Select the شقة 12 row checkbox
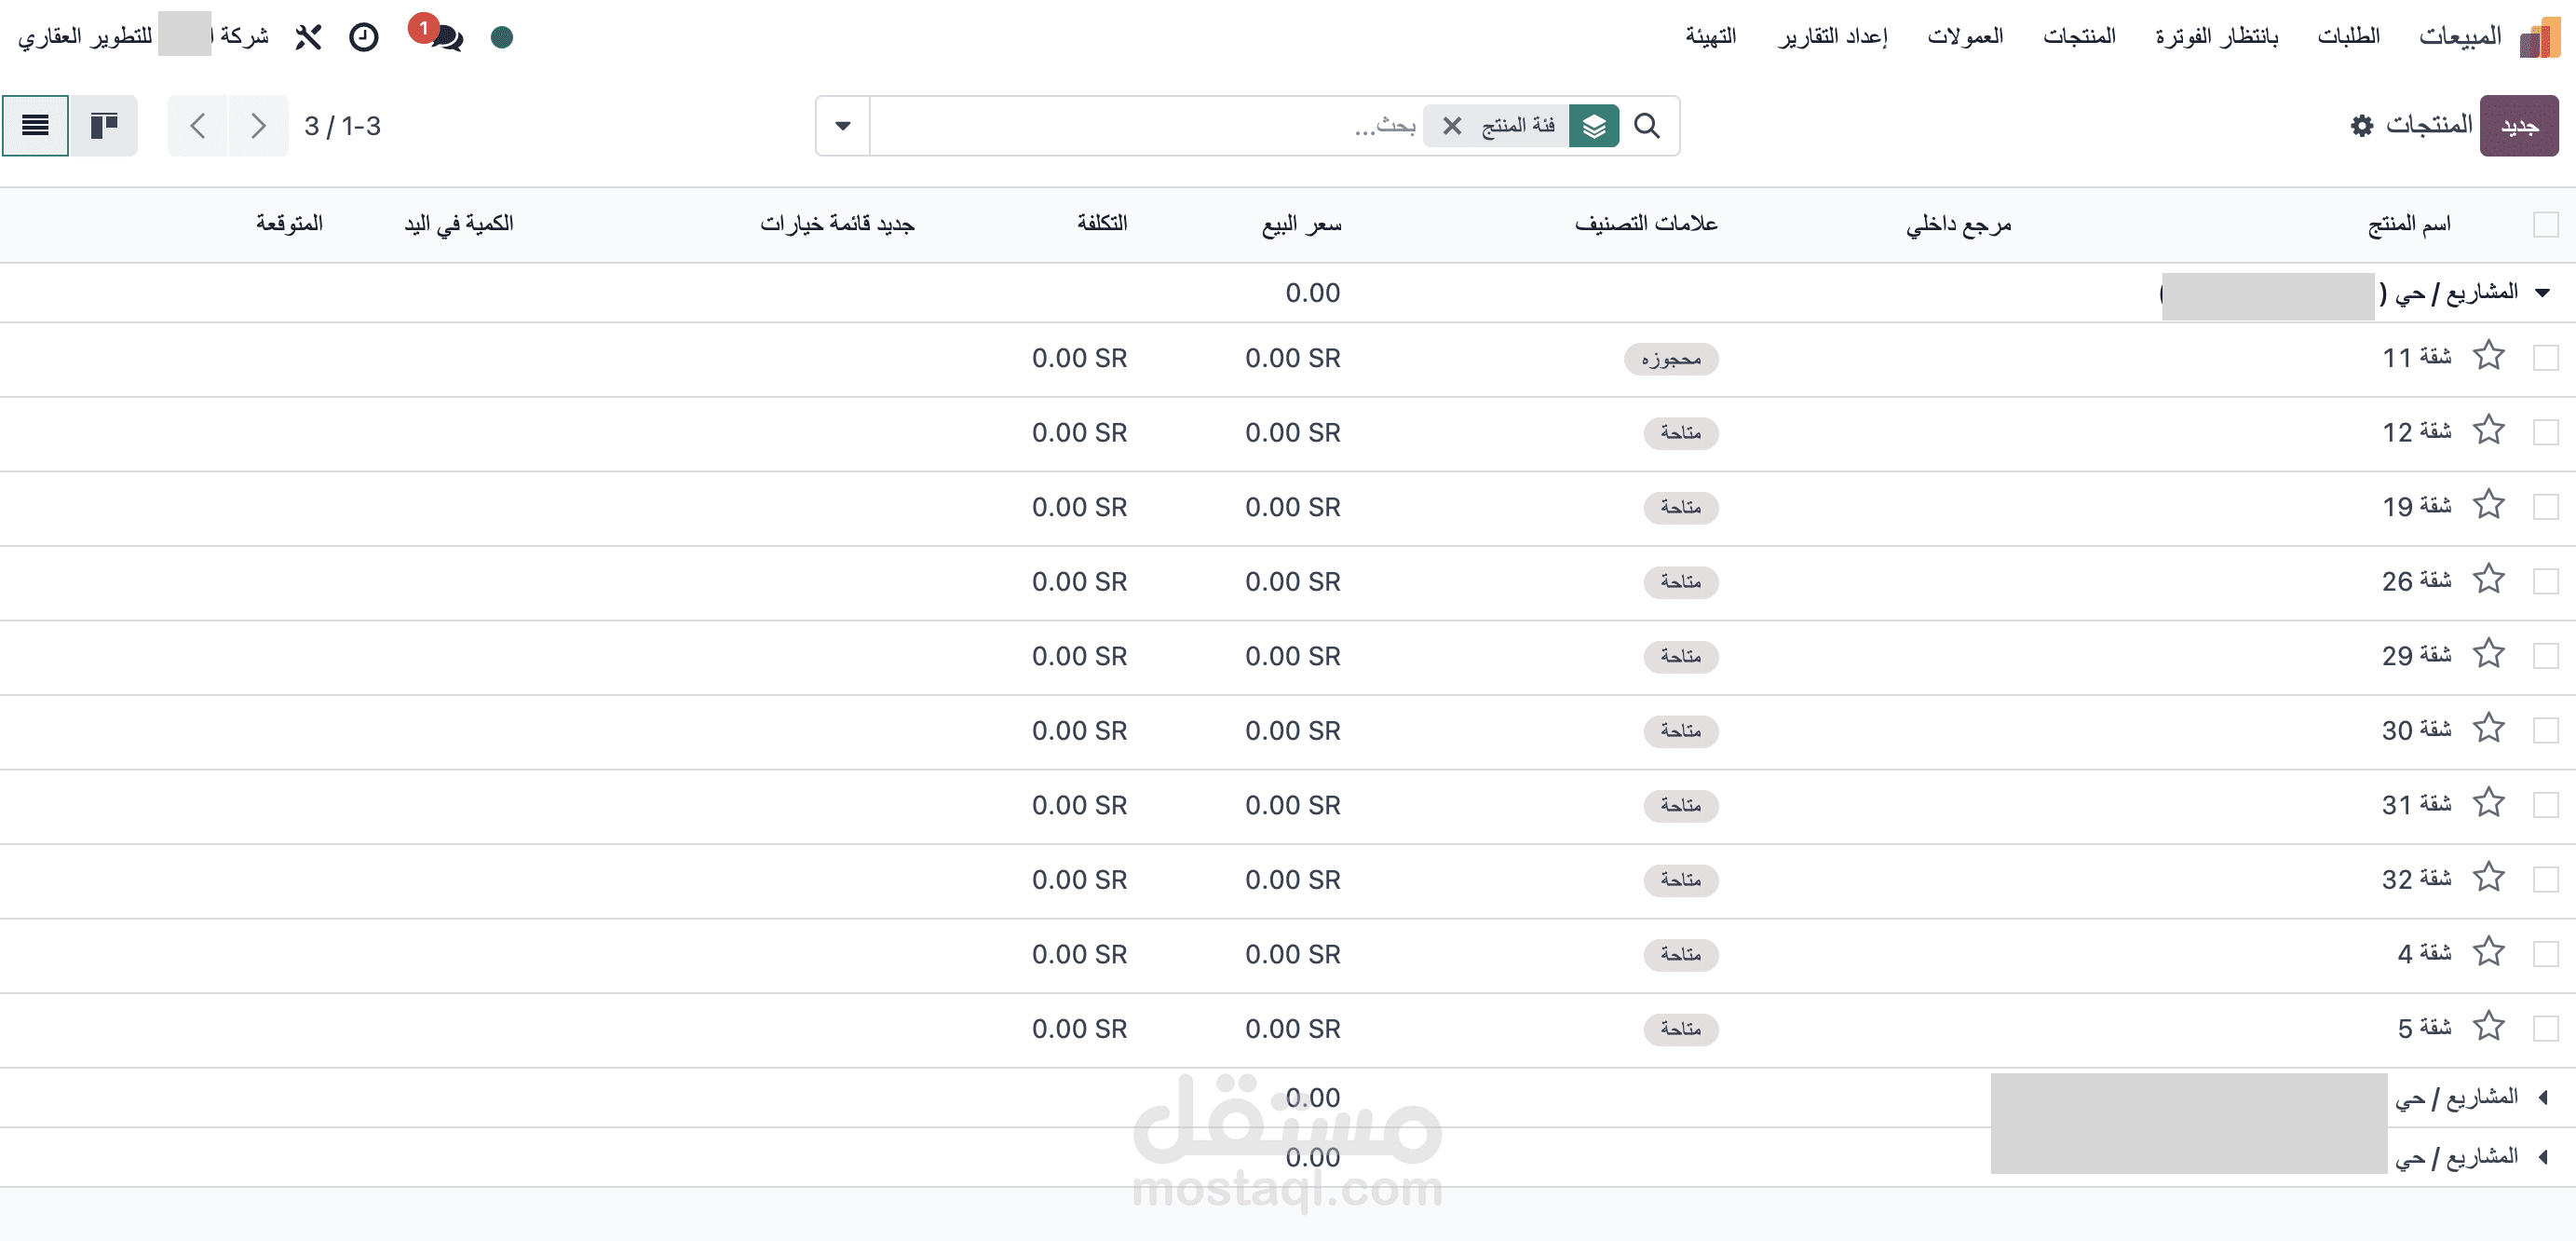2576x1241 pixels. click(2545, 432)
